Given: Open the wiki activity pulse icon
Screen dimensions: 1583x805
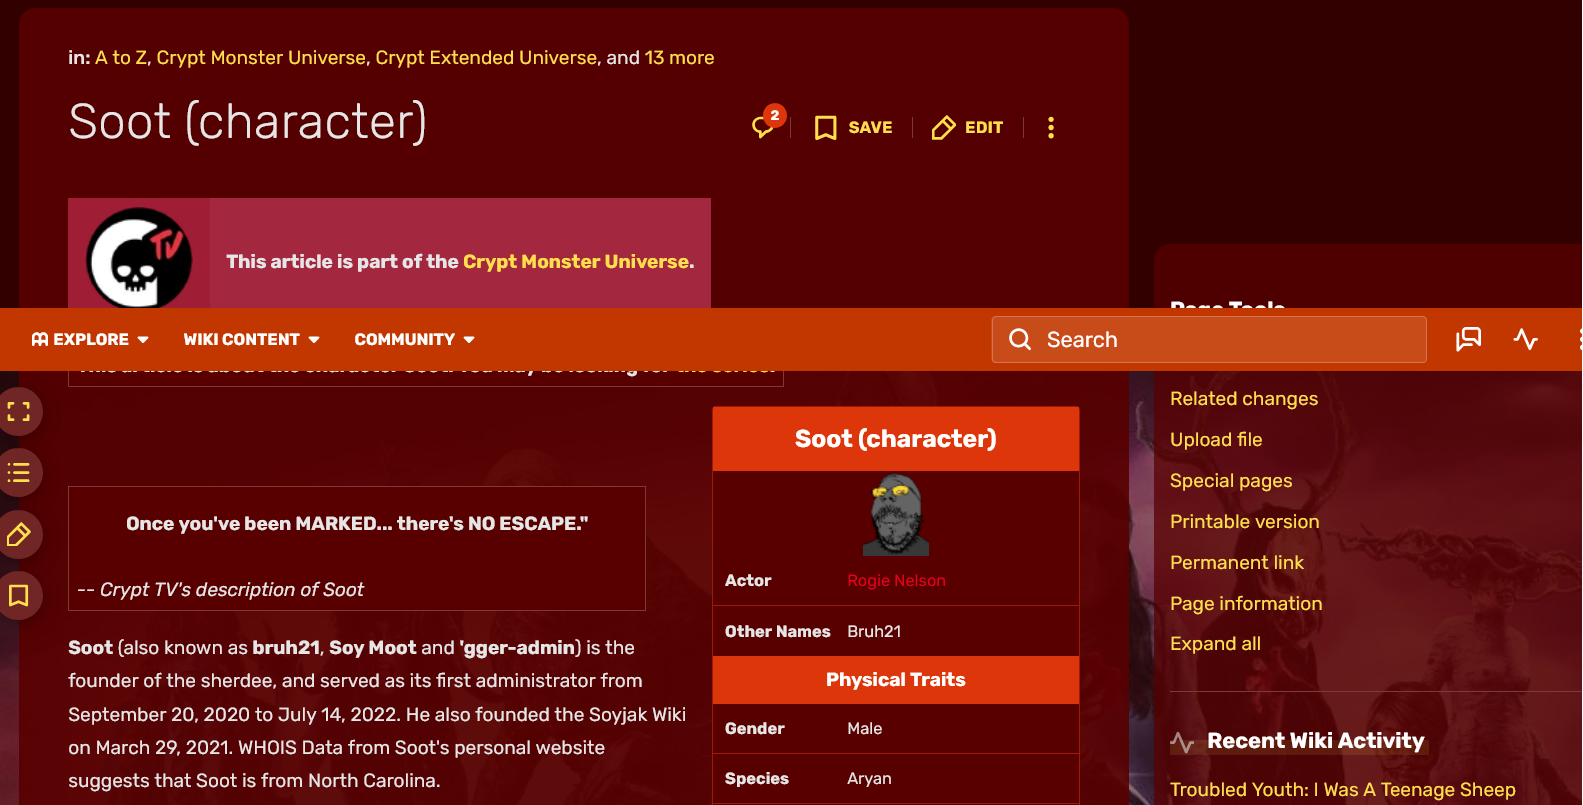Looking at the screenshot, I should 1525,340.
